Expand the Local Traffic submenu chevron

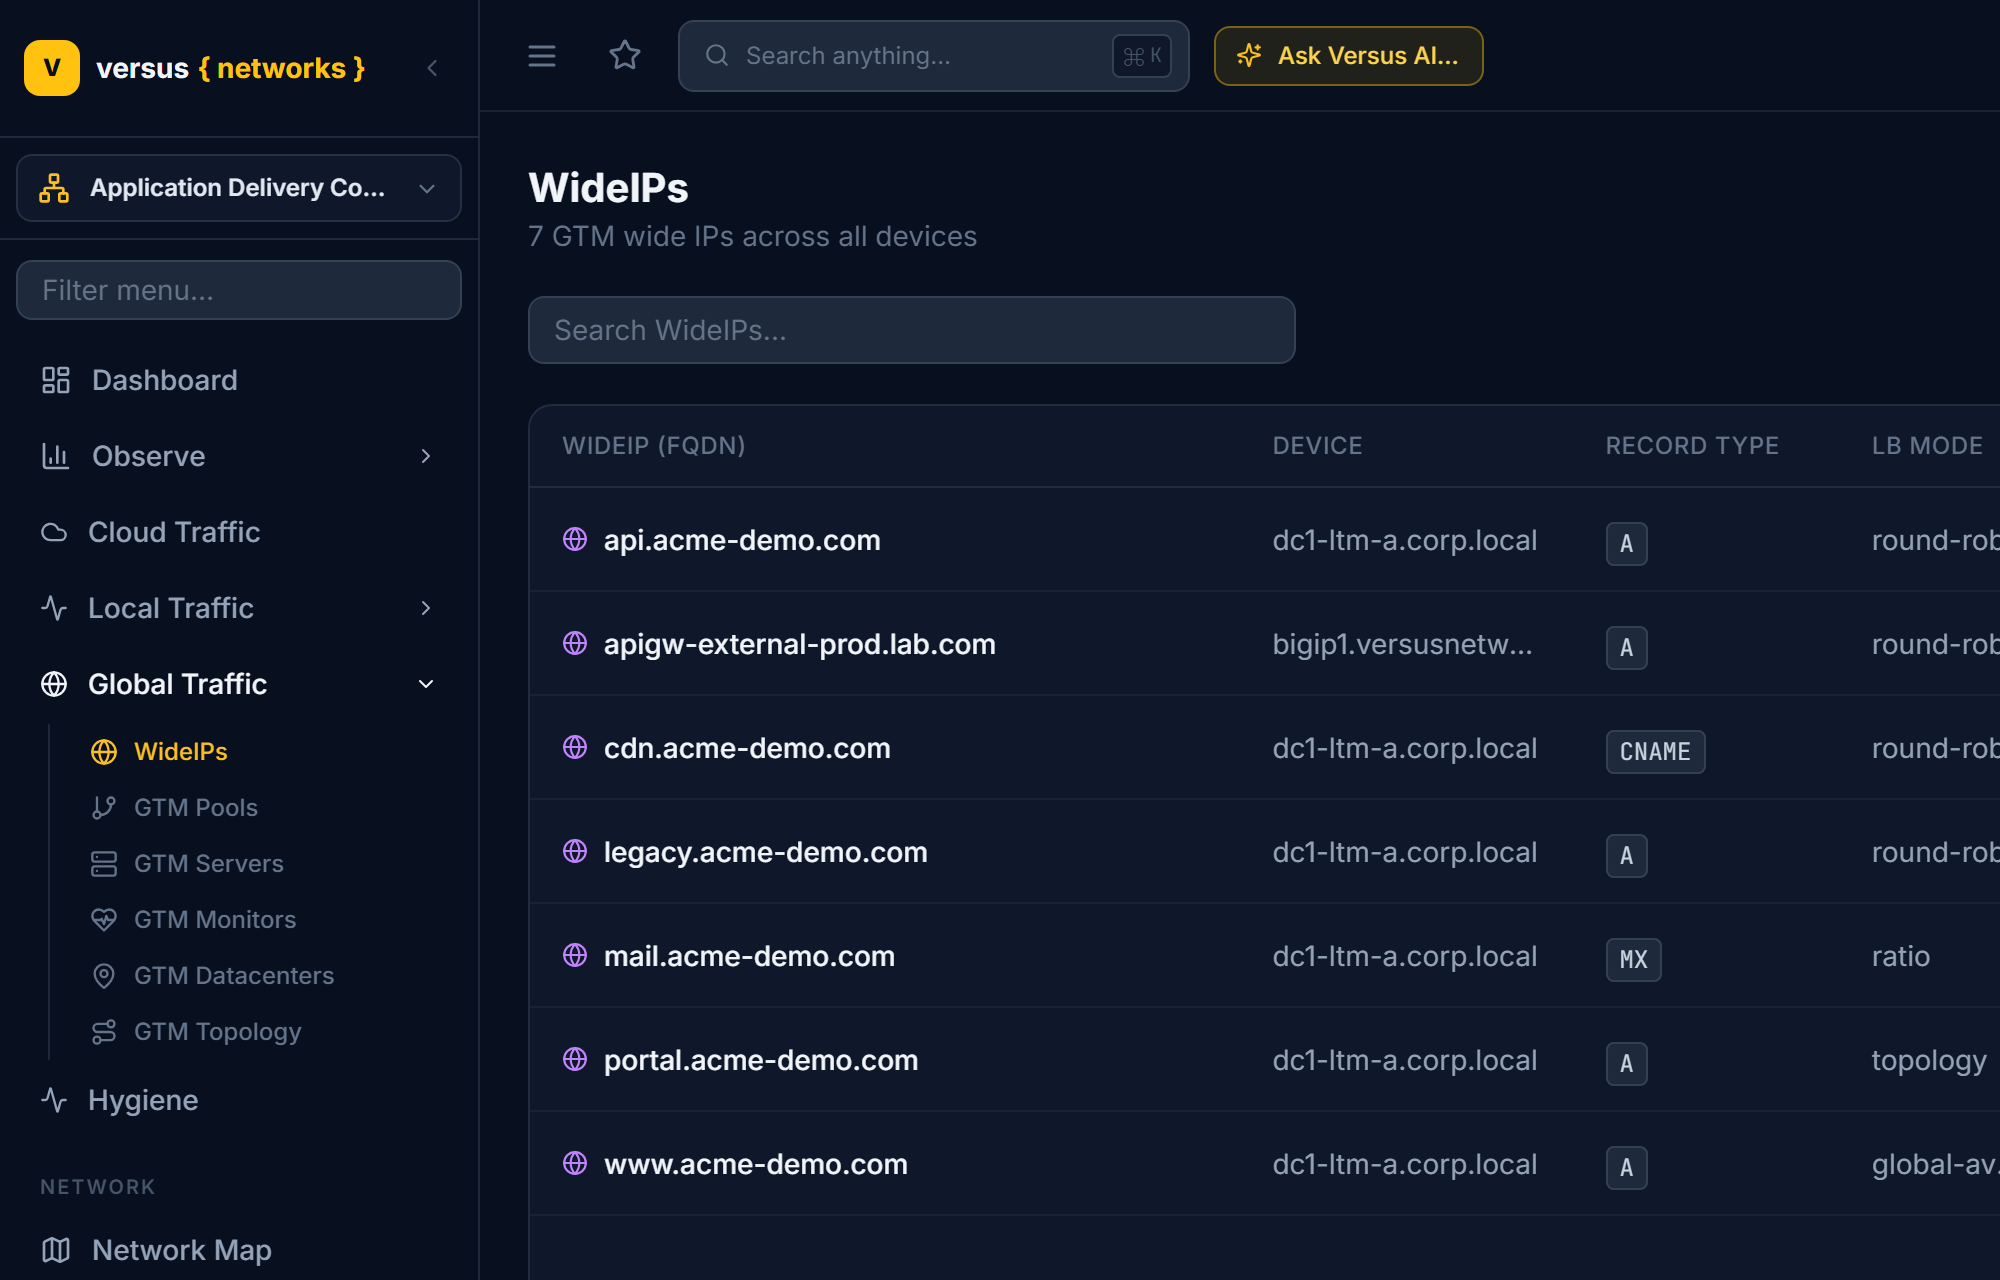point(426,608)
